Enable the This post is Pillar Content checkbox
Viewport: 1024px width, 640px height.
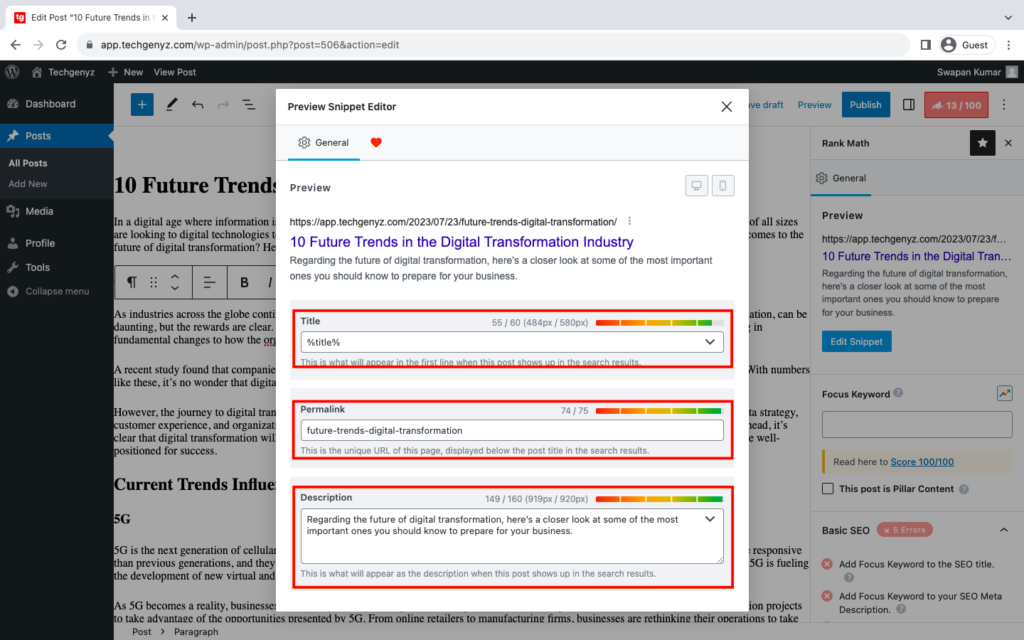point(827,488)
